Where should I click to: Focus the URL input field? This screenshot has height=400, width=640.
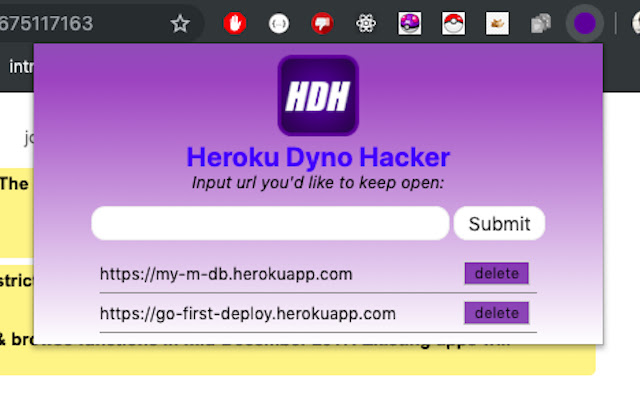pos(270,223)
